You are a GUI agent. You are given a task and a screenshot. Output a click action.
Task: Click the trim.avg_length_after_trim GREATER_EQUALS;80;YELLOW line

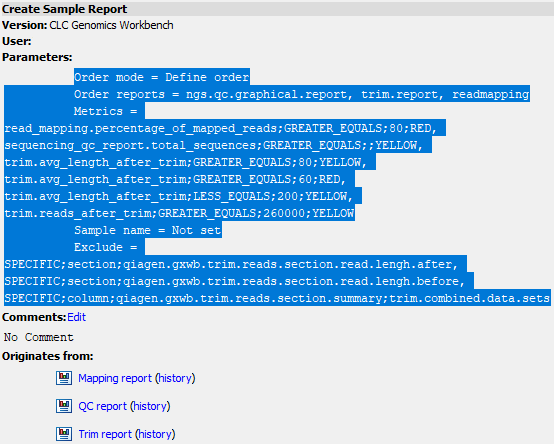click(186, 162)
